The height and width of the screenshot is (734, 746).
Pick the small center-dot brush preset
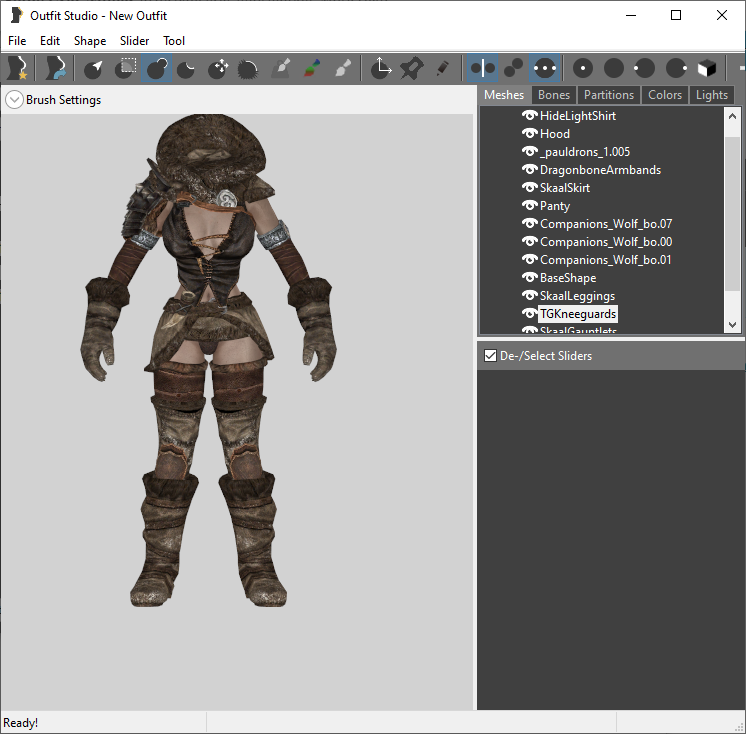click(583, 69)
